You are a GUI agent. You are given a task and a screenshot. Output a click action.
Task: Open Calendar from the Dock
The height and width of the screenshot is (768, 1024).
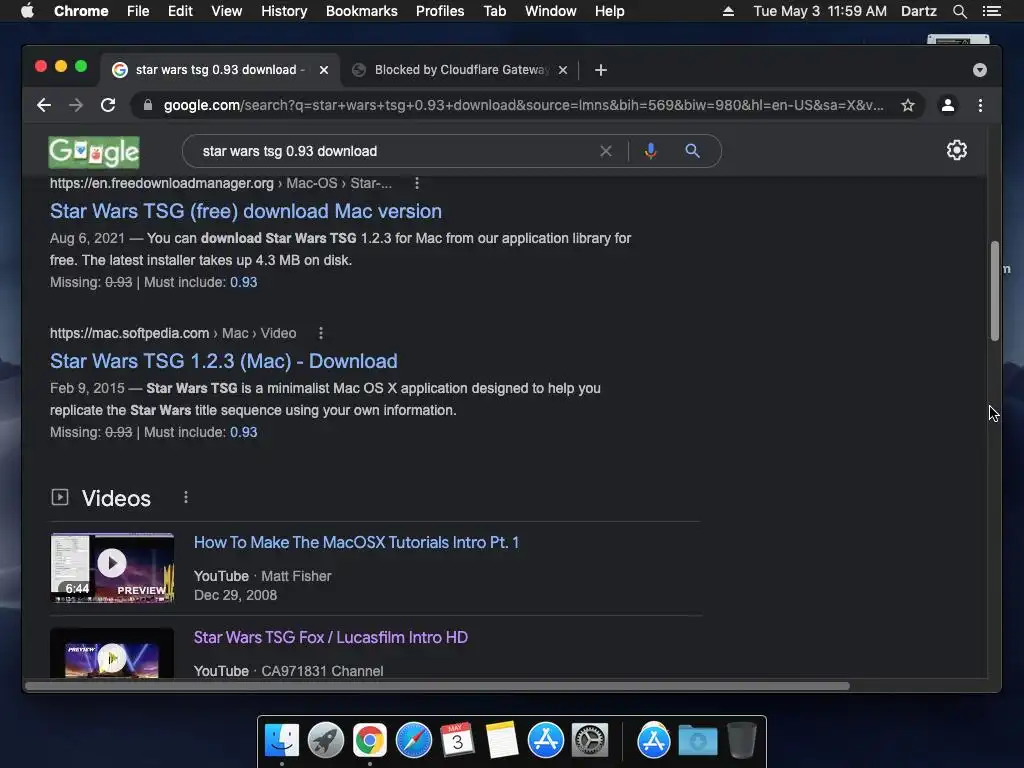pos(457,740)
